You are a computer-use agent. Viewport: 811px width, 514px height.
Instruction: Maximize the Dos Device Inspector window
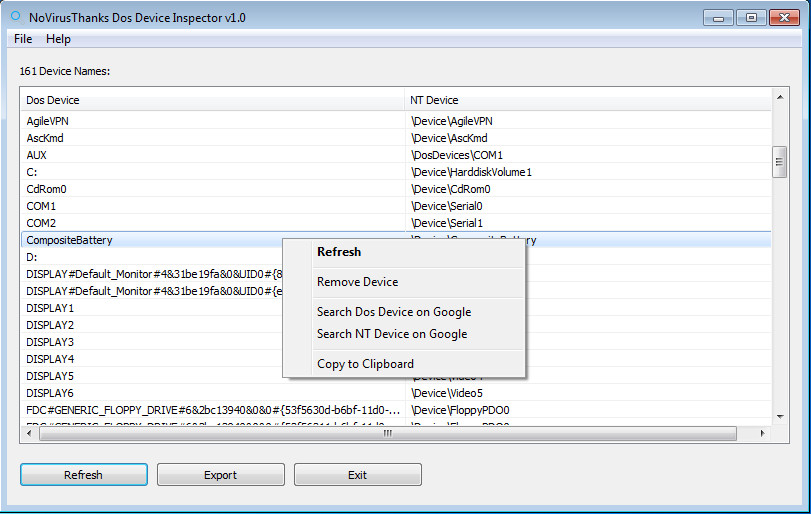751,18
